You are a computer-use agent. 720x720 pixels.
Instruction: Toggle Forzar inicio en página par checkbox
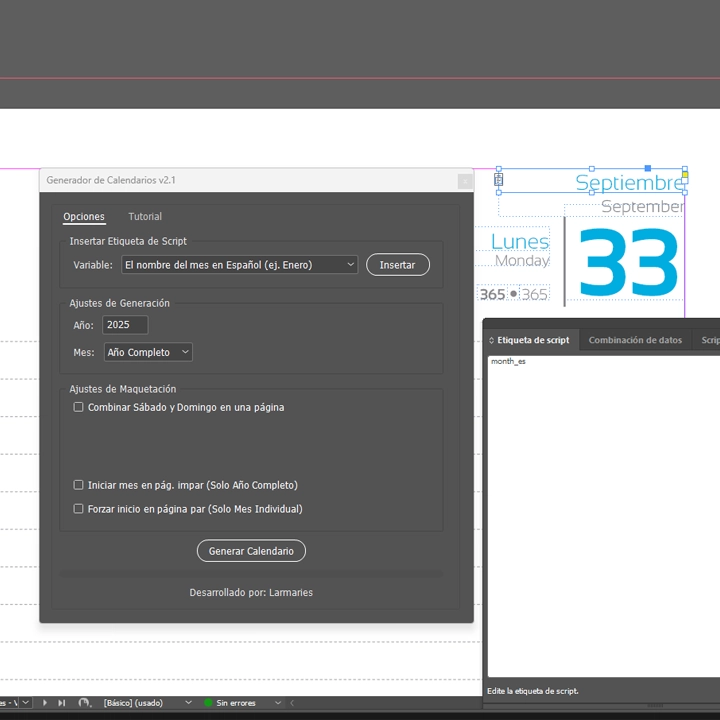tap(79, 509)
